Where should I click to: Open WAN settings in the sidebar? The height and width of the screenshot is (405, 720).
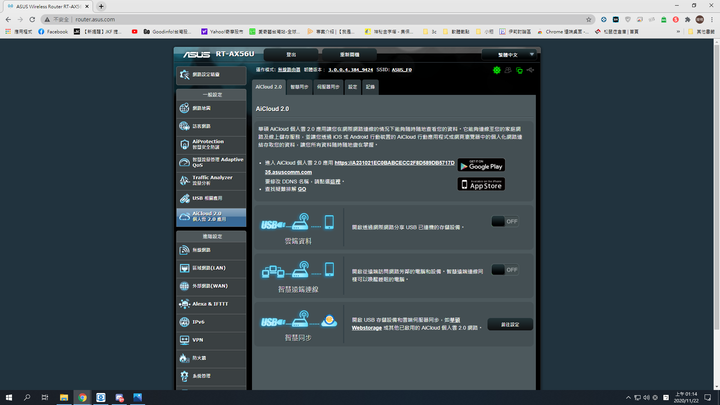[x=211, y=286]
